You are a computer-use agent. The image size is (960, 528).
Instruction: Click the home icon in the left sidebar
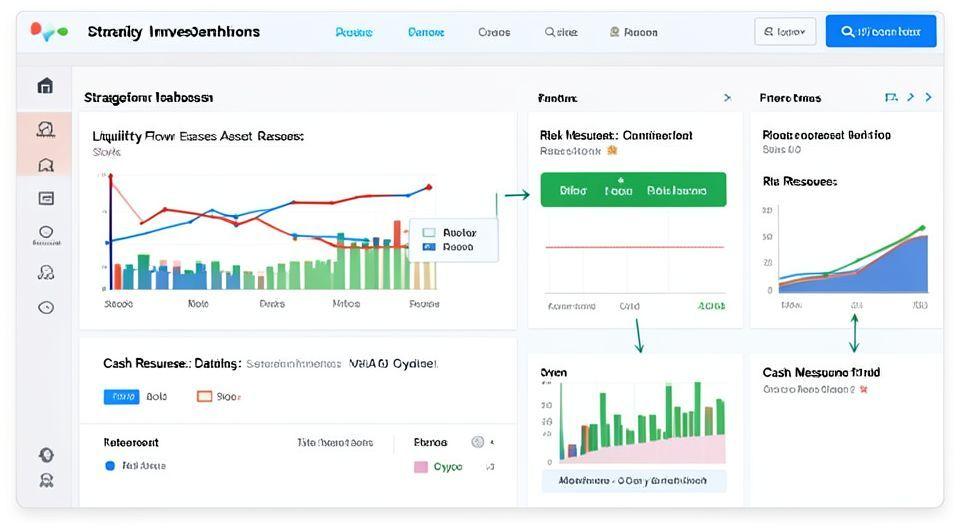click(45, 86)
